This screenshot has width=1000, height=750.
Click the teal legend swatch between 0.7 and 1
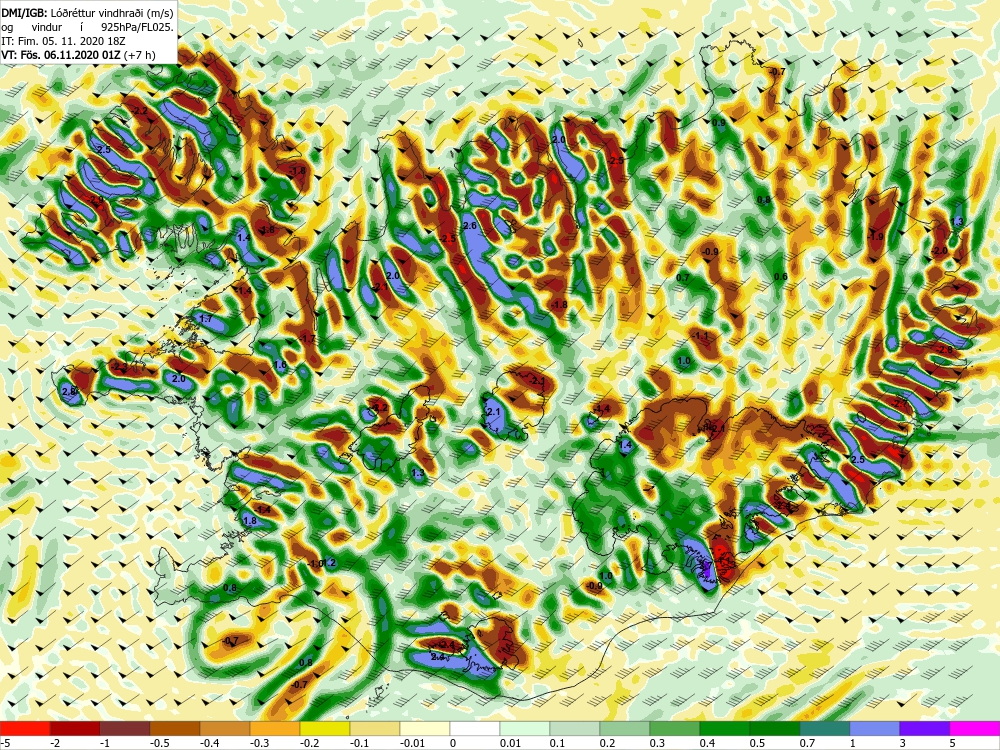(x=825, y=728)
